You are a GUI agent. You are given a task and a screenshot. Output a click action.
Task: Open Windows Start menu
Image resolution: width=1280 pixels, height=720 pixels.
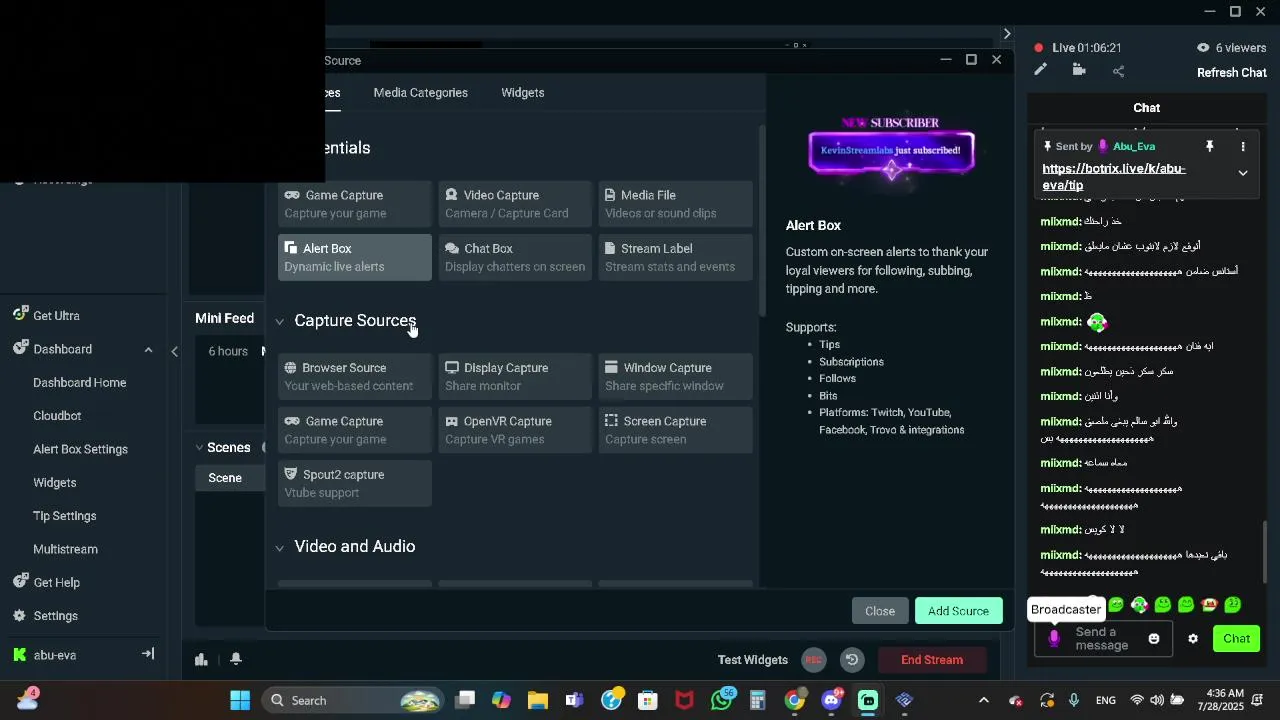coord(240,700)
